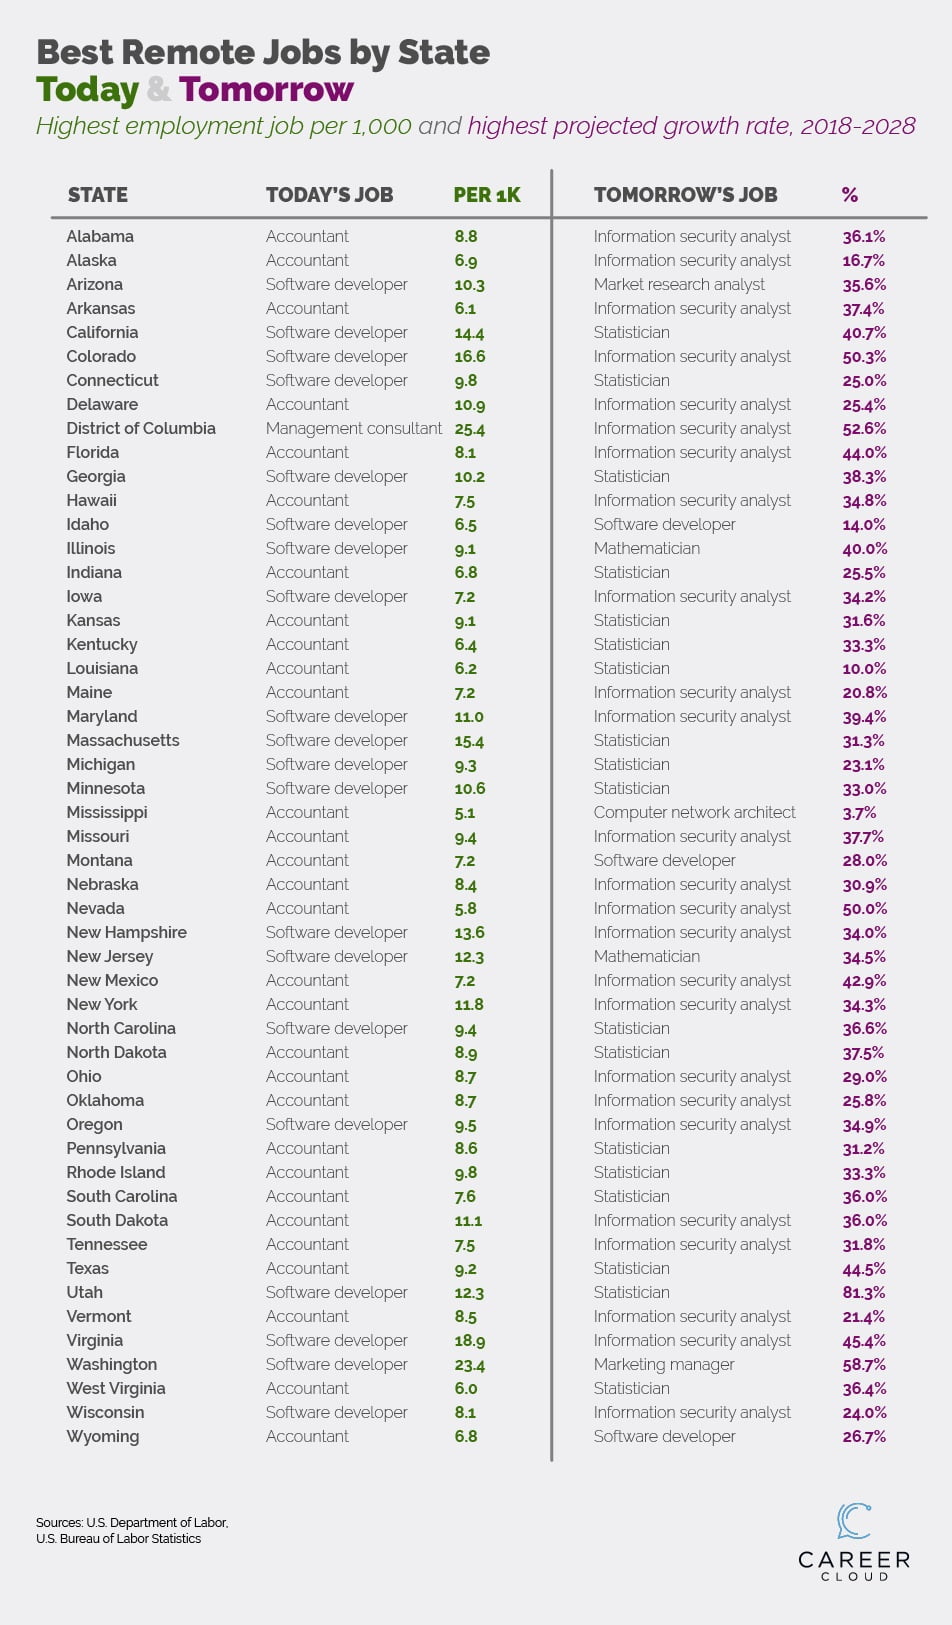
Task: Click the 'Computer network architect' entry
Action: click(694, 812)
